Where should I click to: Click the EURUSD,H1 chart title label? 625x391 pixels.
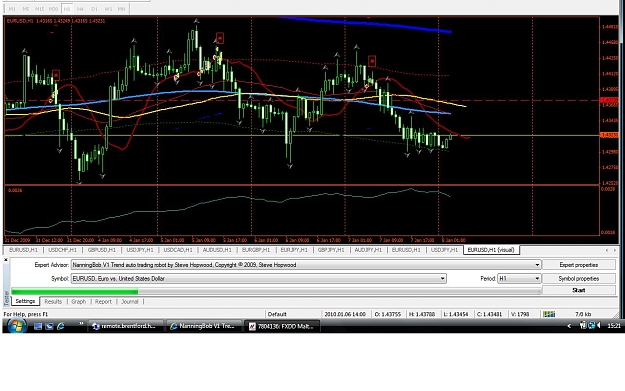(x=20, y=21)
